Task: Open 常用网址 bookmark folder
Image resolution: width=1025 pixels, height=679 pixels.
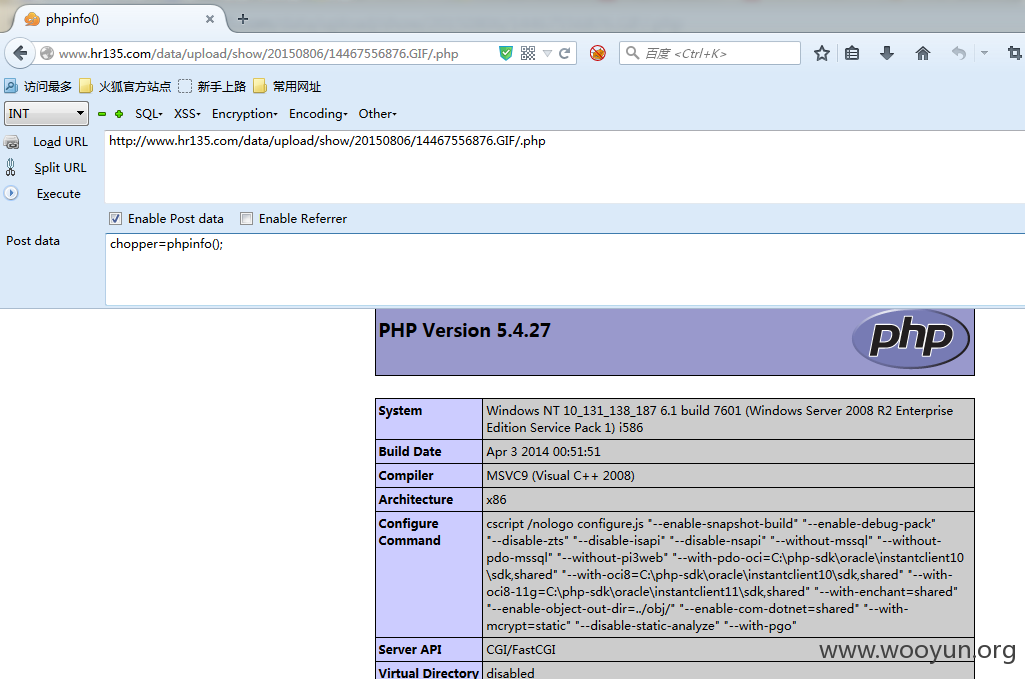Action: pos(288,86)
